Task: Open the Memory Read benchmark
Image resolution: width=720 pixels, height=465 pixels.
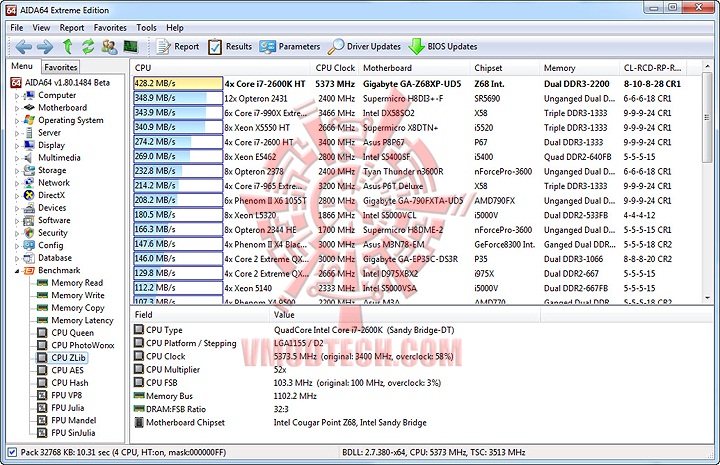Action: tap(77, 283)
